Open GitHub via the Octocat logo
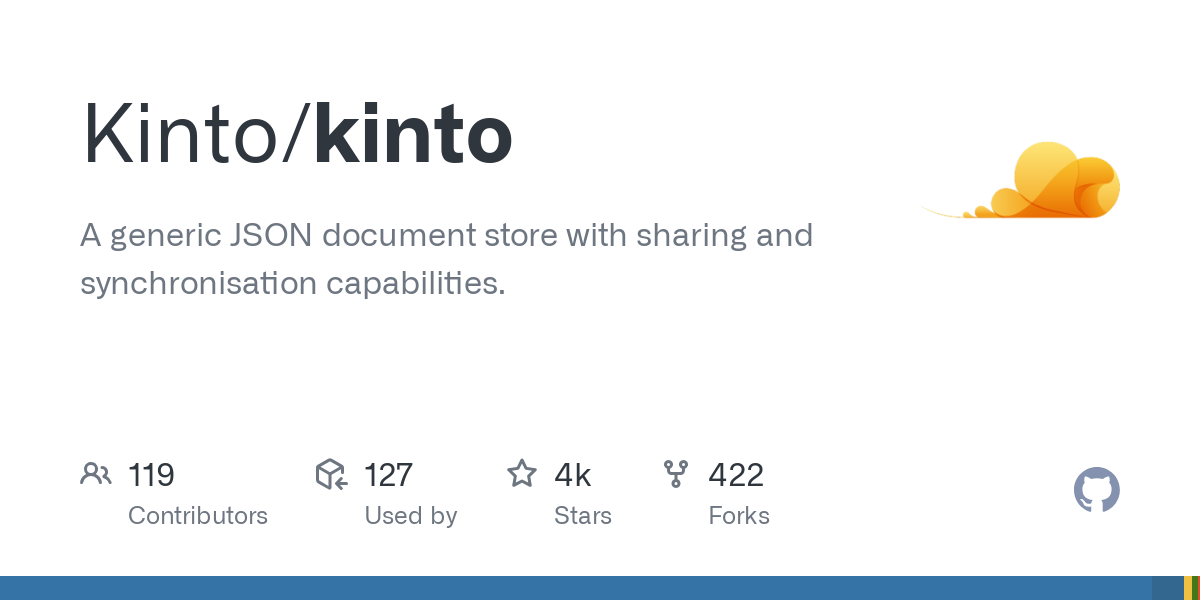Image resolution: width=1200 pixels, height=600 pixels. 1096,490
